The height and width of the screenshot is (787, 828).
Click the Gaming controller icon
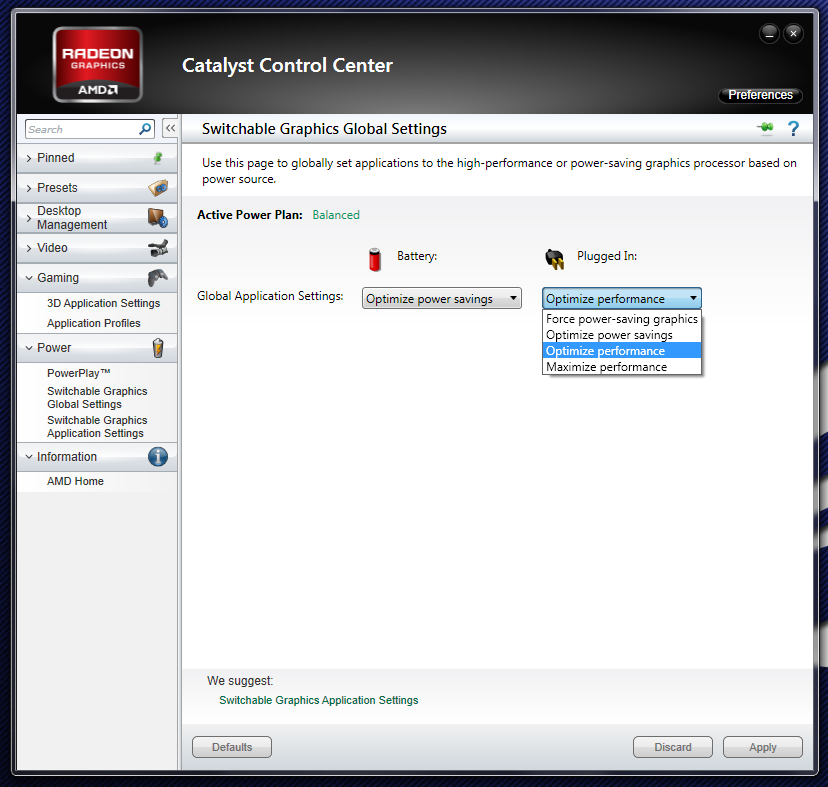pos(158,277)
